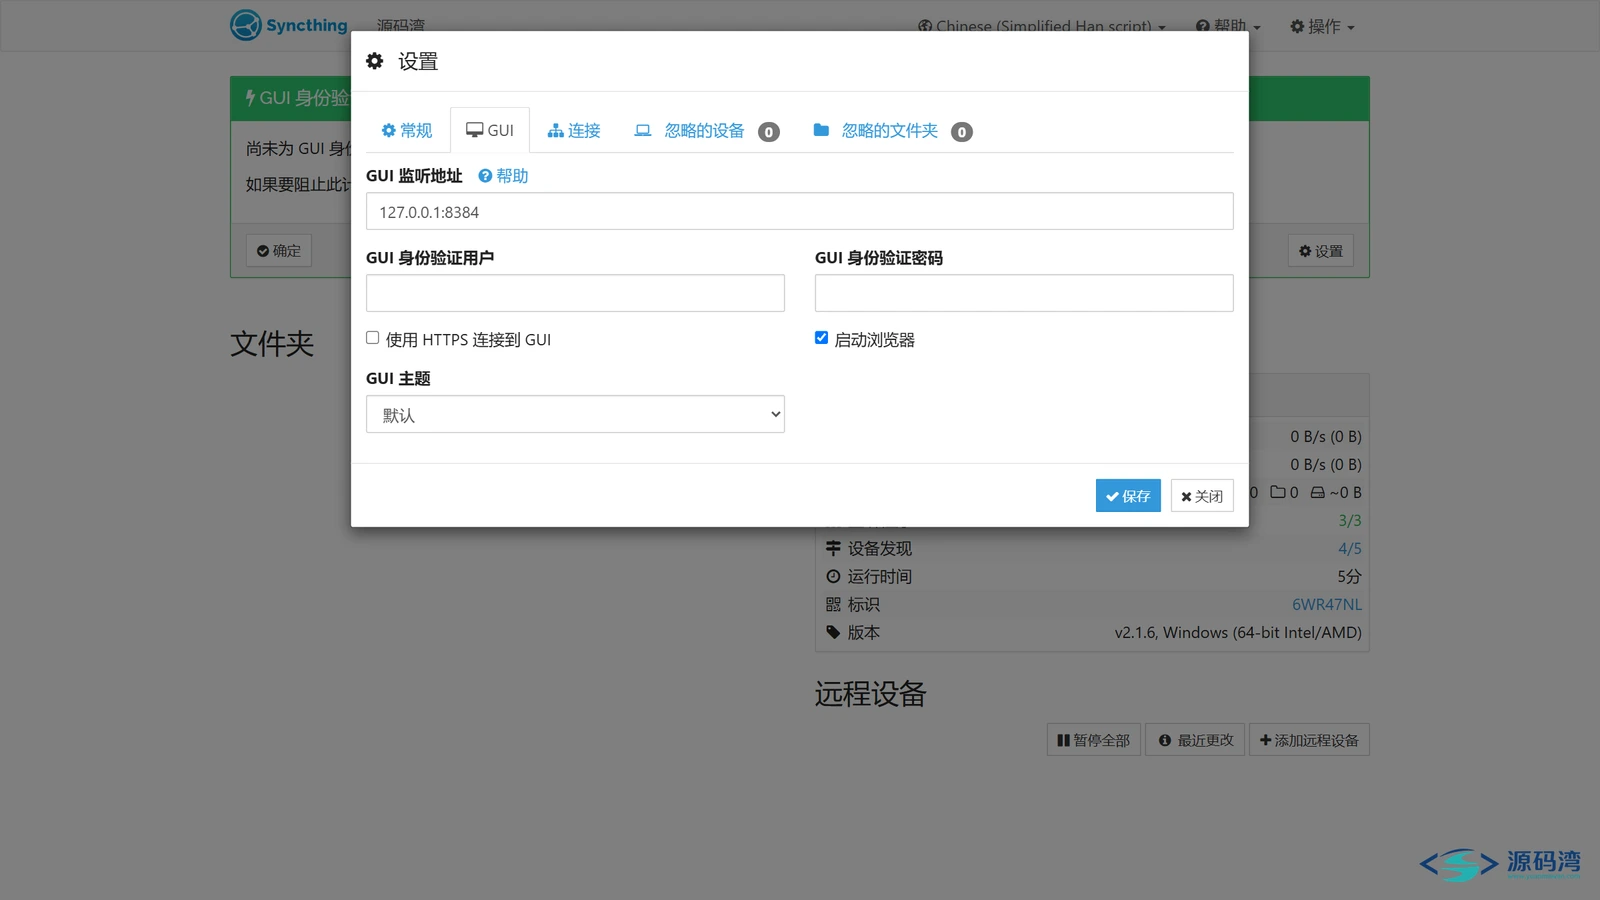Screen dimensions: 1600x900
Task: Click the 4/5 discovery status link
Action: click(1350, 548)
